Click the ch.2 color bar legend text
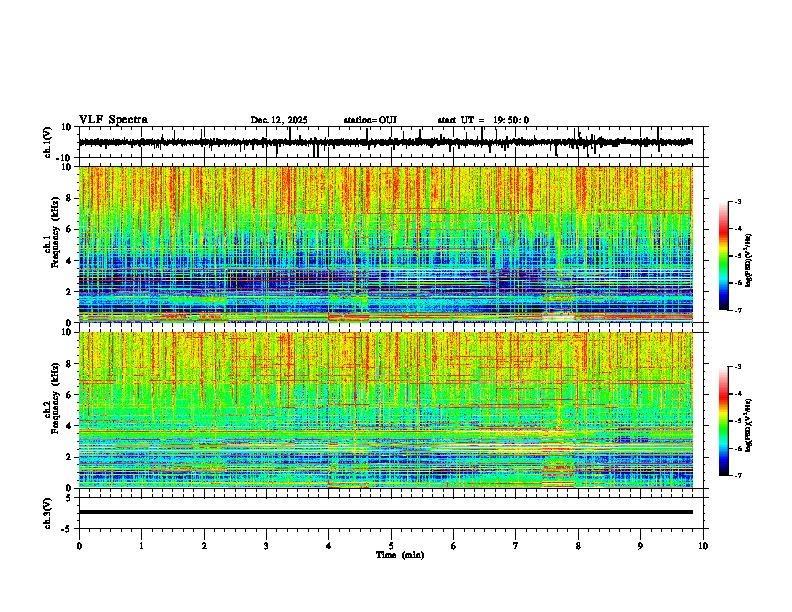The width and height of the screenshot is (792, 612). (749, 424)
